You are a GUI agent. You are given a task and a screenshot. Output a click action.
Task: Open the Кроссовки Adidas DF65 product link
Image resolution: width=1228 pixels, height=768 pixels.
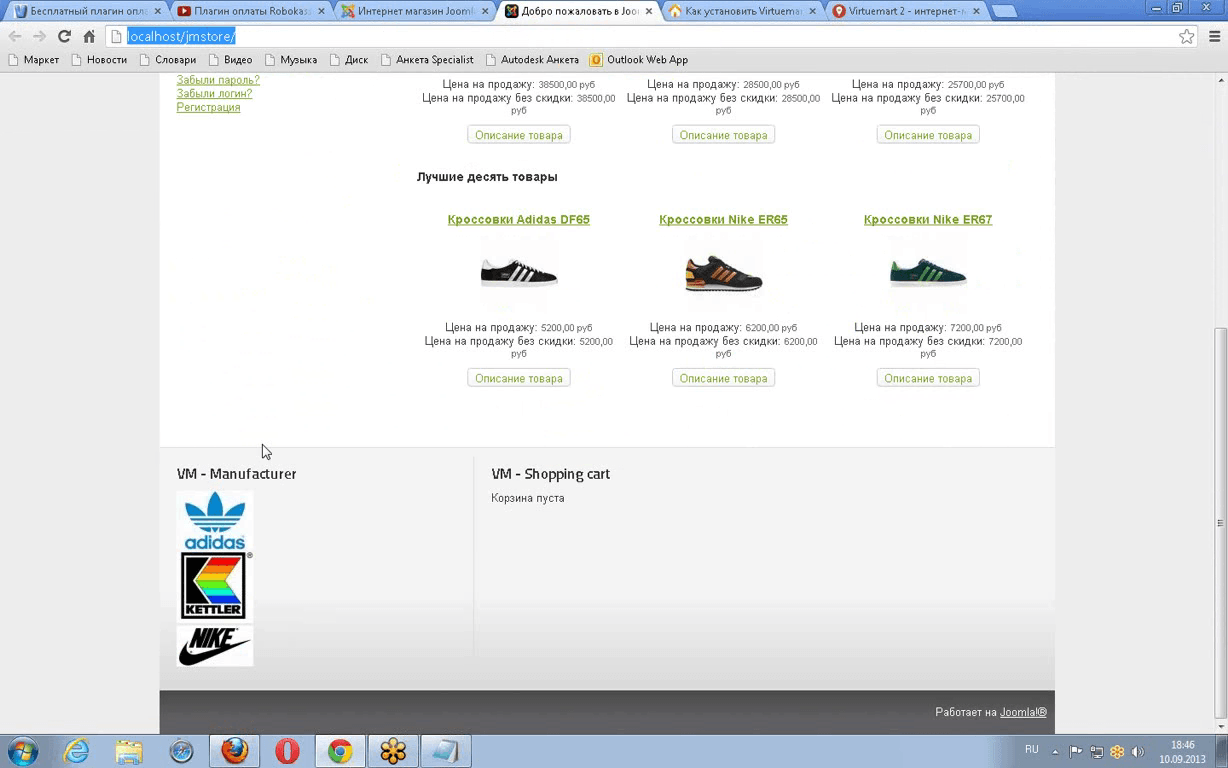click(x=519, y=219)
